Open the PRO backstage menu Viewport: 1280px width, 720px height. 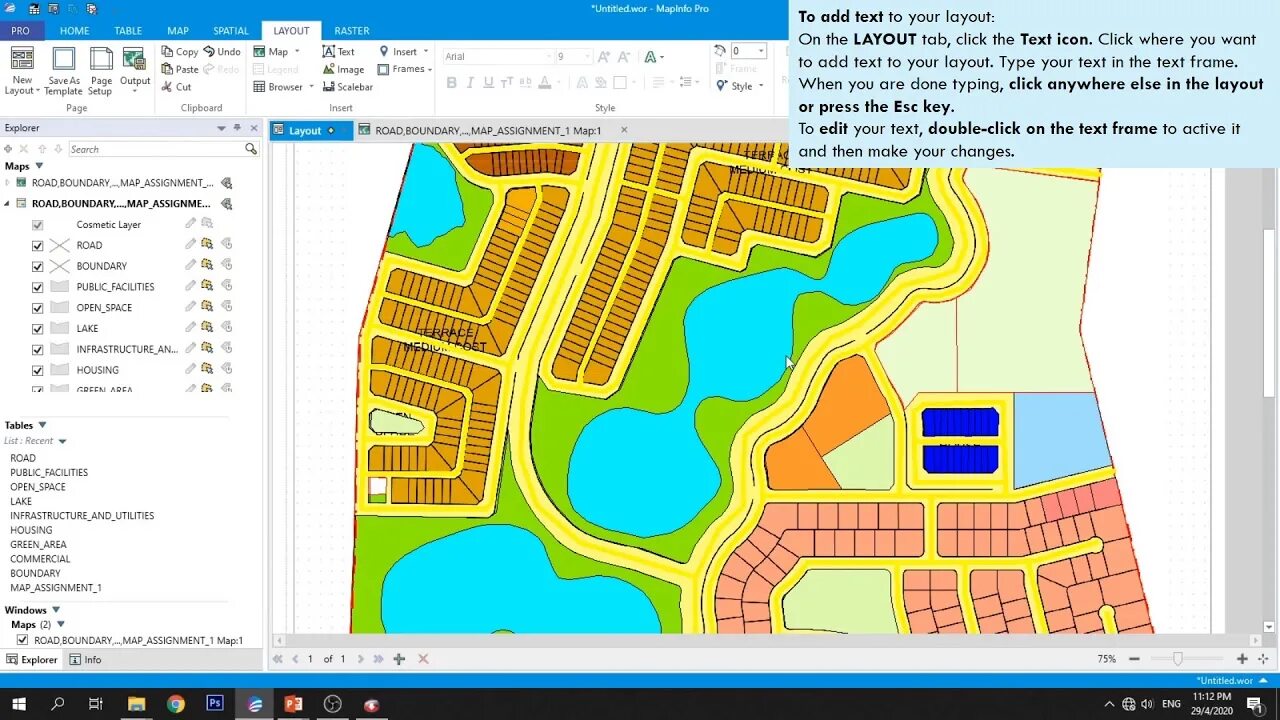[20, 31]
